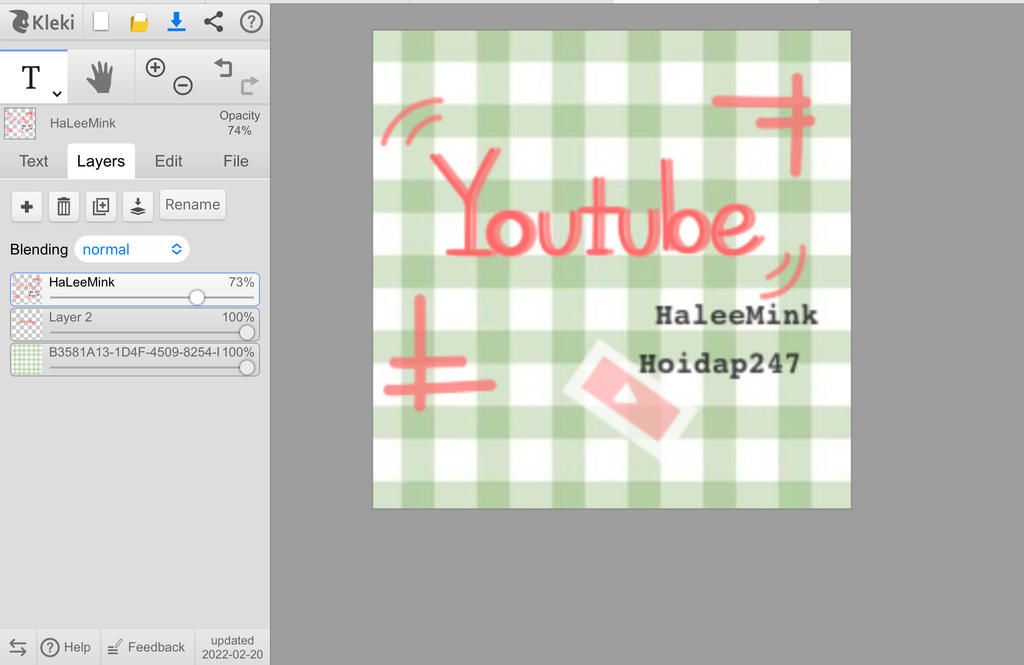Click the HaLeeMink layer preview thumbnail in header
The image size is (1024, 665).
pyautogui.click(x=20, y=123)
